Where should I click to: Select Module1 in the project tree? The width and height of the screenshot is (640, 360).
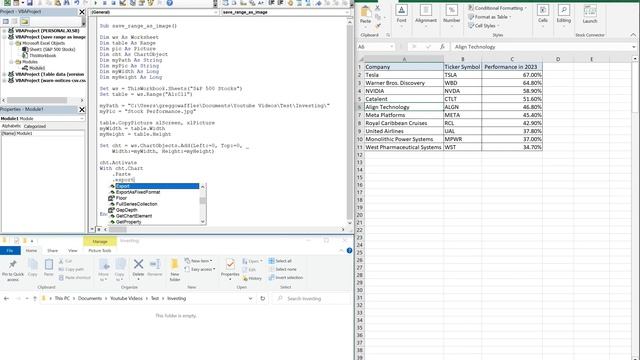[35, 68]
